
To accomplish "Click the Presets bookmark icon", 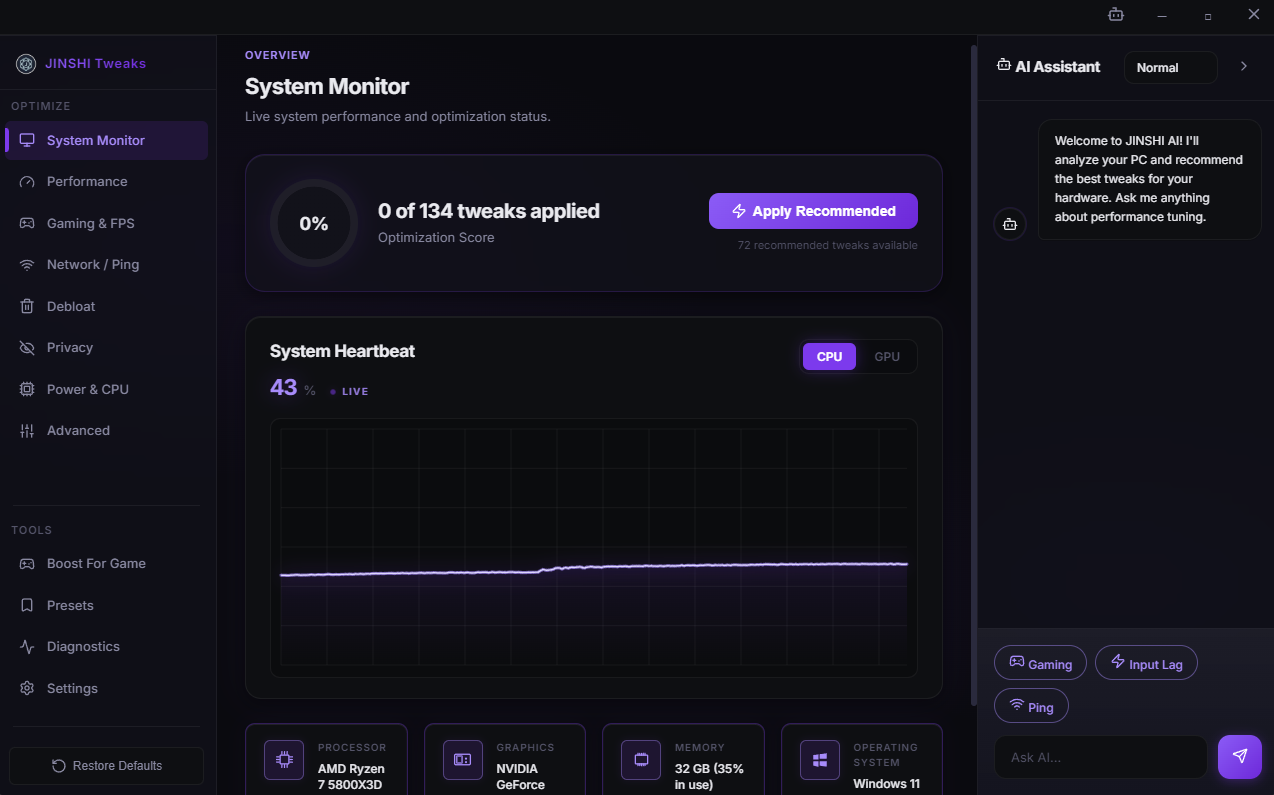I will [x=27, y=605].
